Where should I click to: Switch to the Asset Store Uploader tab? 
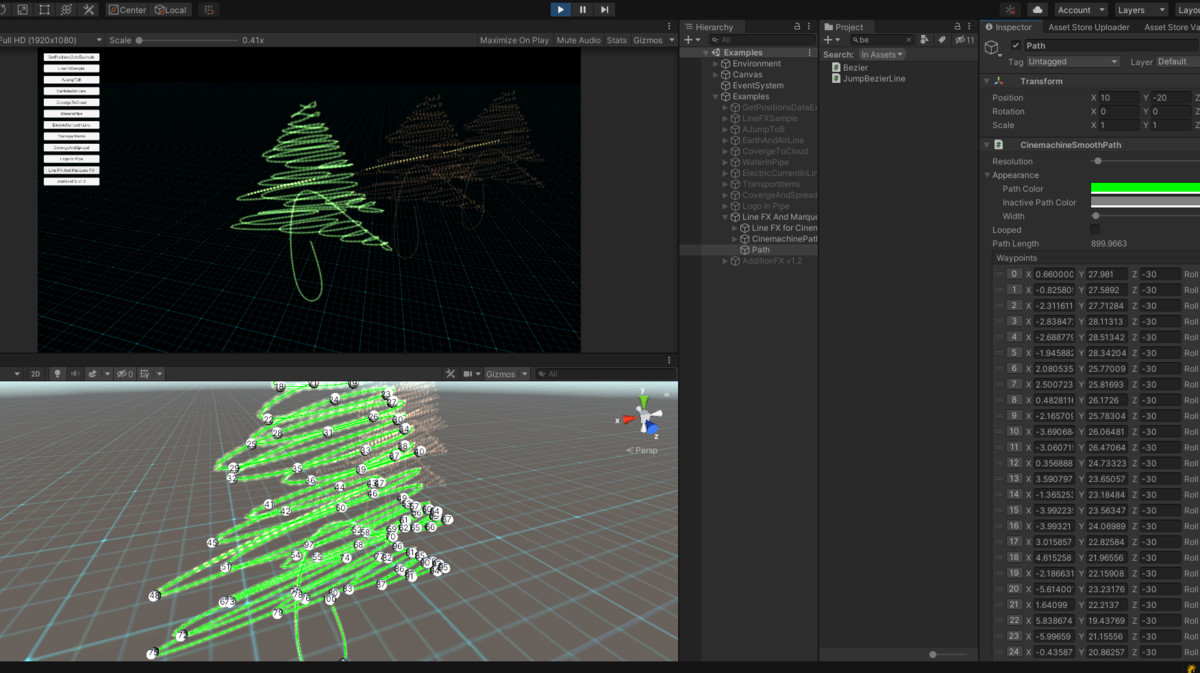click(1090, 27)
